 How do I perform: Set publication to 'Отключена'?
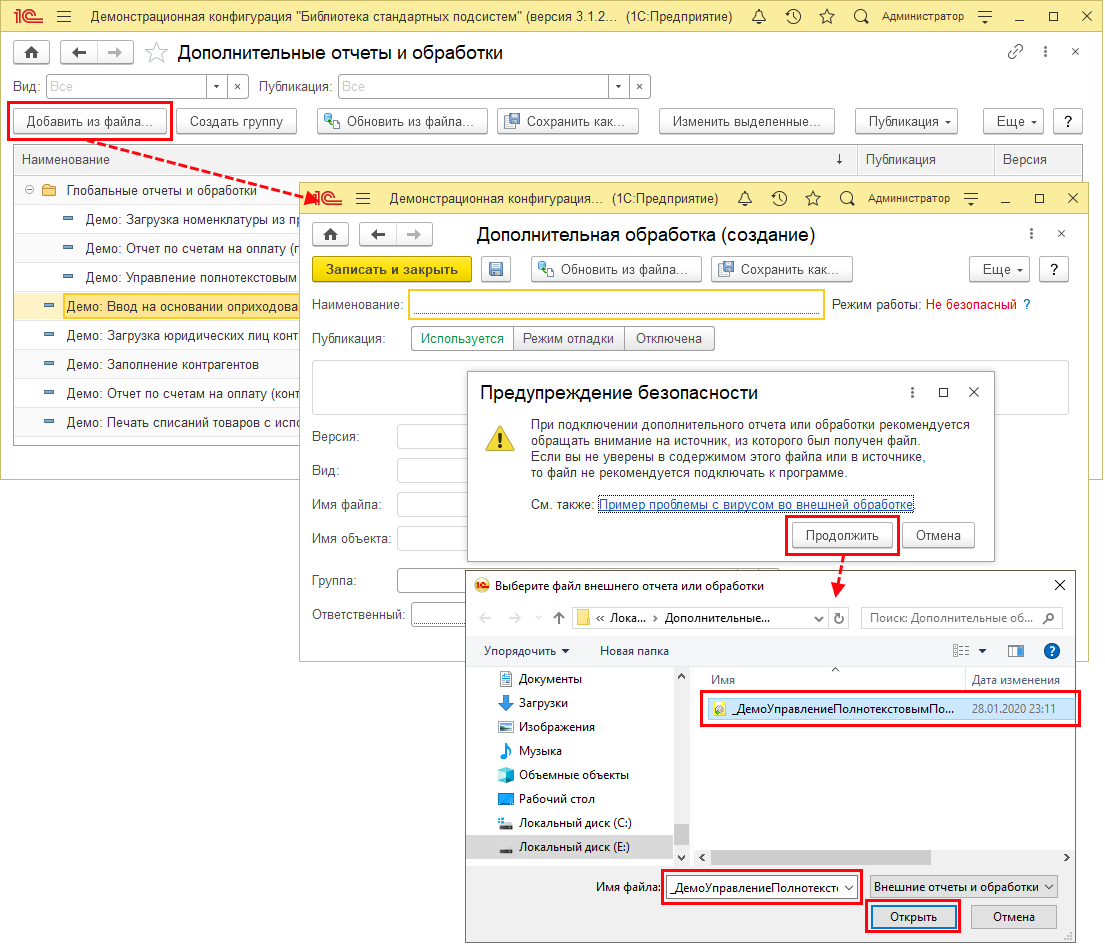coord(669,339)
